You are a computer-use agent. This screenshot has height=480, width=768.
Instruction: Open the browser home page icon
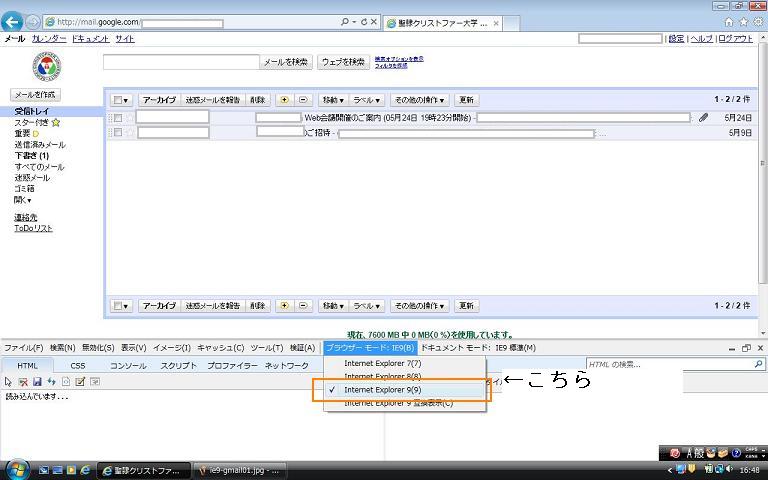coord(729,22)
